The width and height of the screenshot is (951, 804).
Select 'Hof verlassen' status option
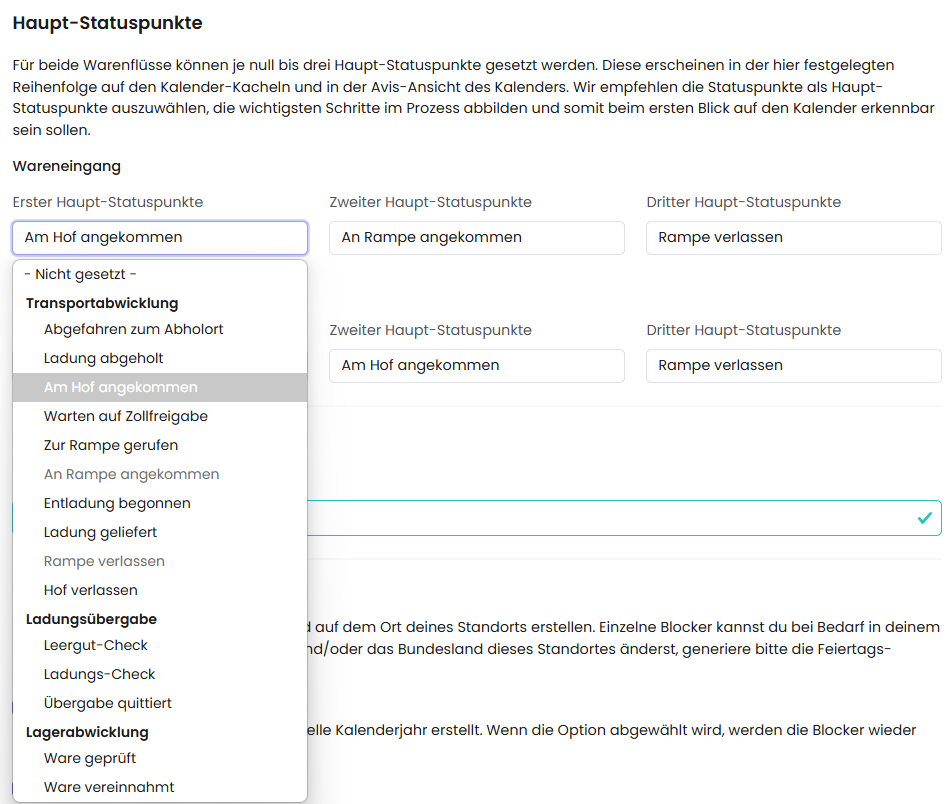coord(90,590)
